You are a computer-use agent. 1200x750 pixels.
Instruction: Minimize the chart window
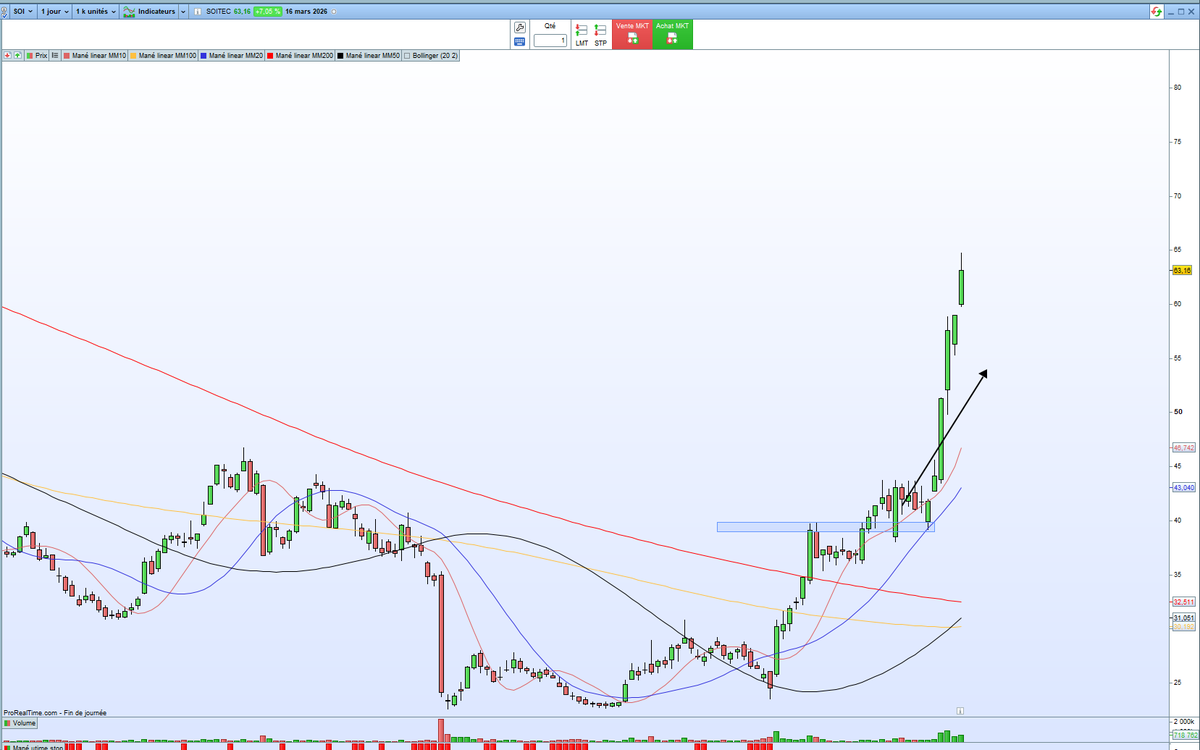point(1171,13)
